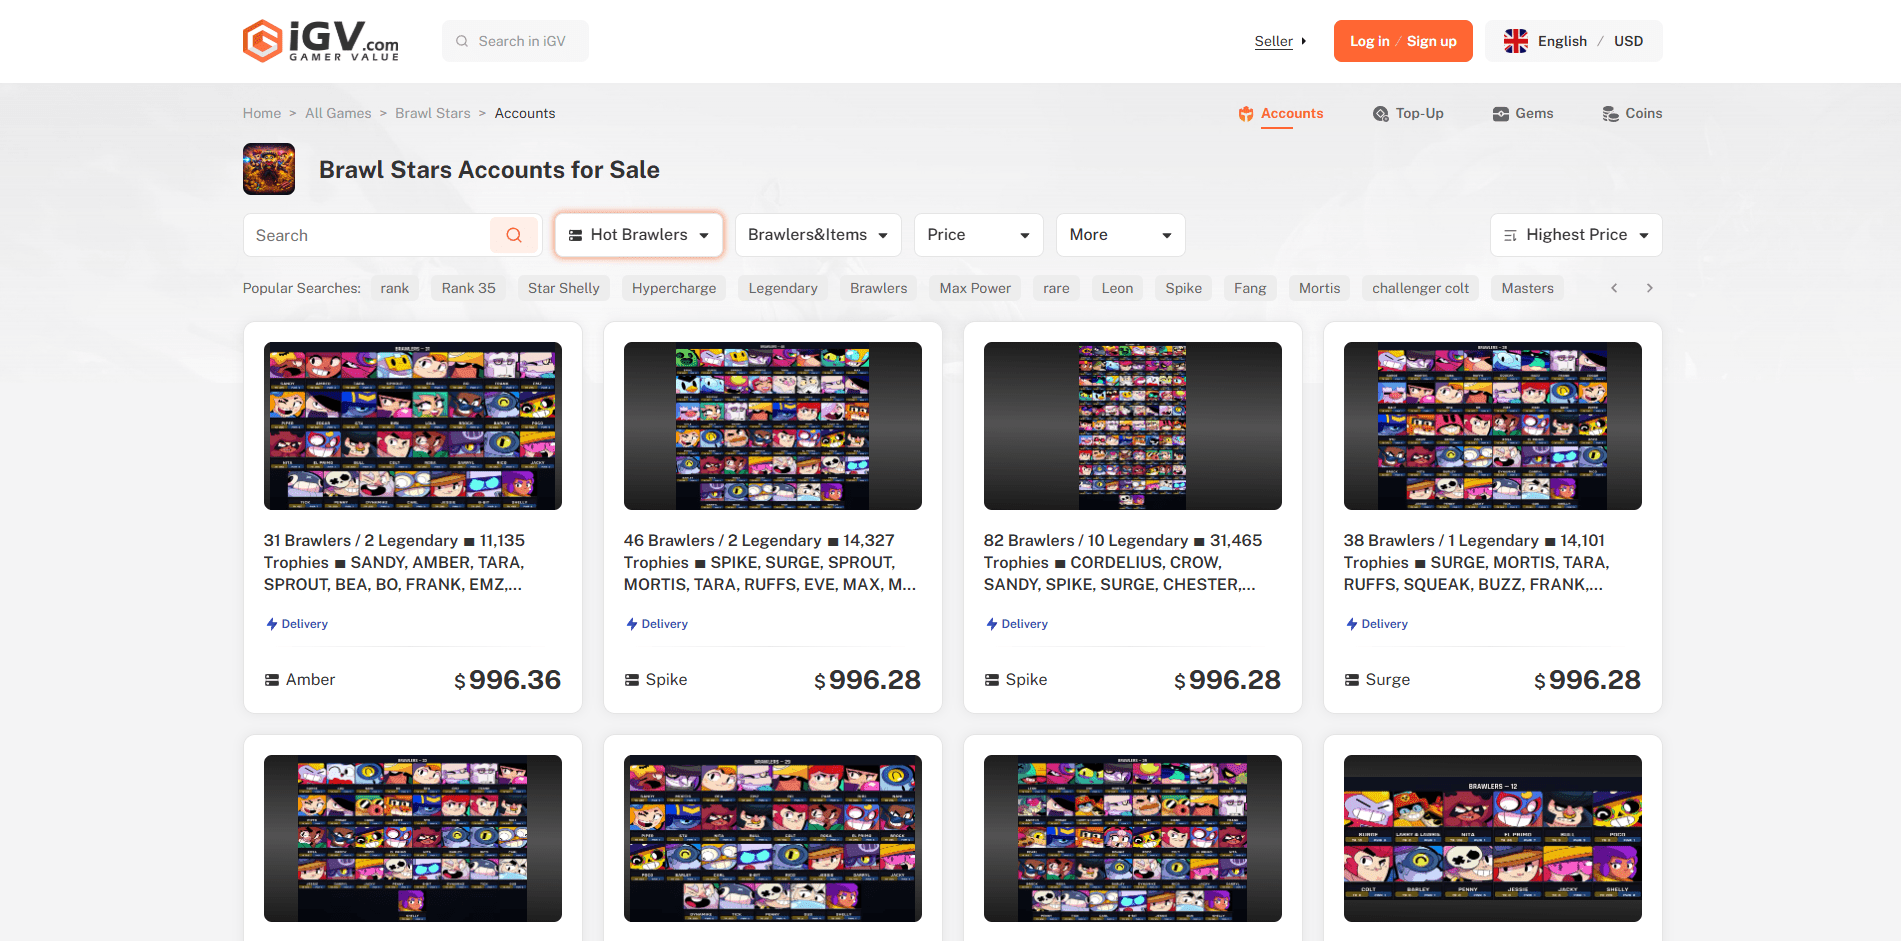
Task: Click the All Games breadcrumb link
Action: (x=338, y=113)
